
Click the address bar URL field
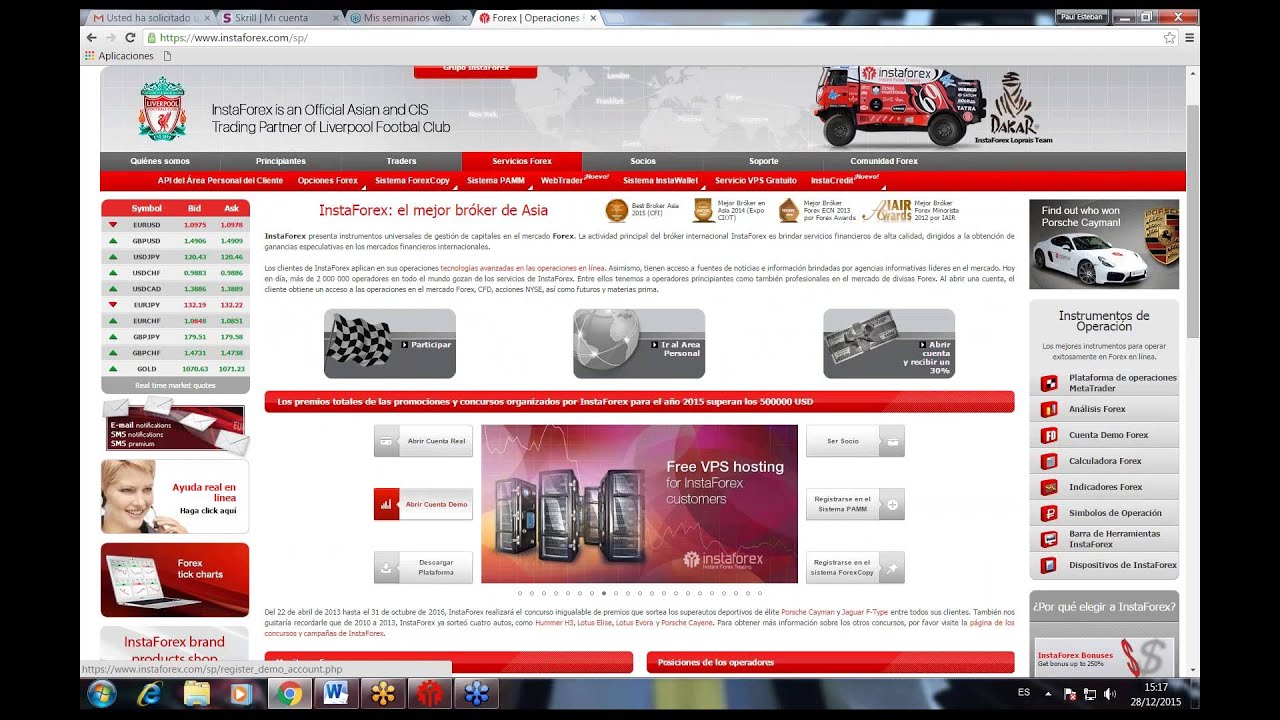click(650, 37)
